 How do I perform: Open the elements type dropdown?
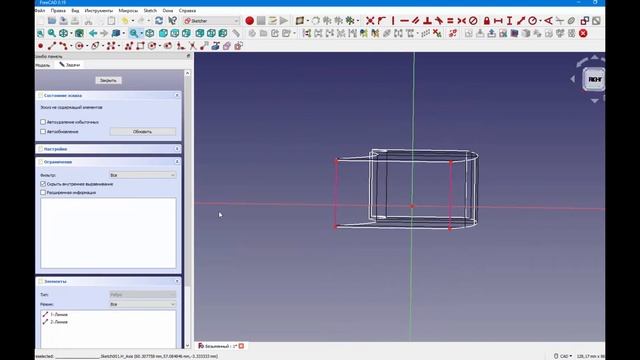coord(142,294)
